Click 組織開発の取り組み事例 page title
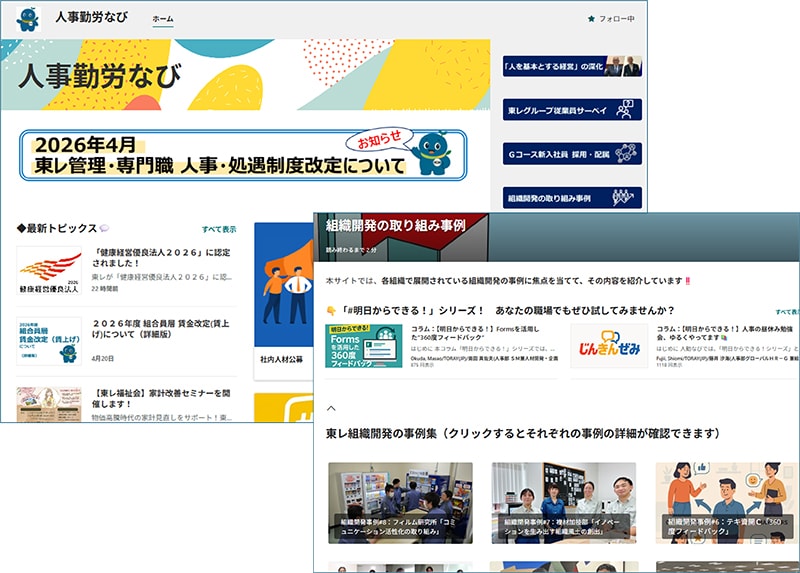The width and height of the screenshot is (800, 573). pos(395,225)
